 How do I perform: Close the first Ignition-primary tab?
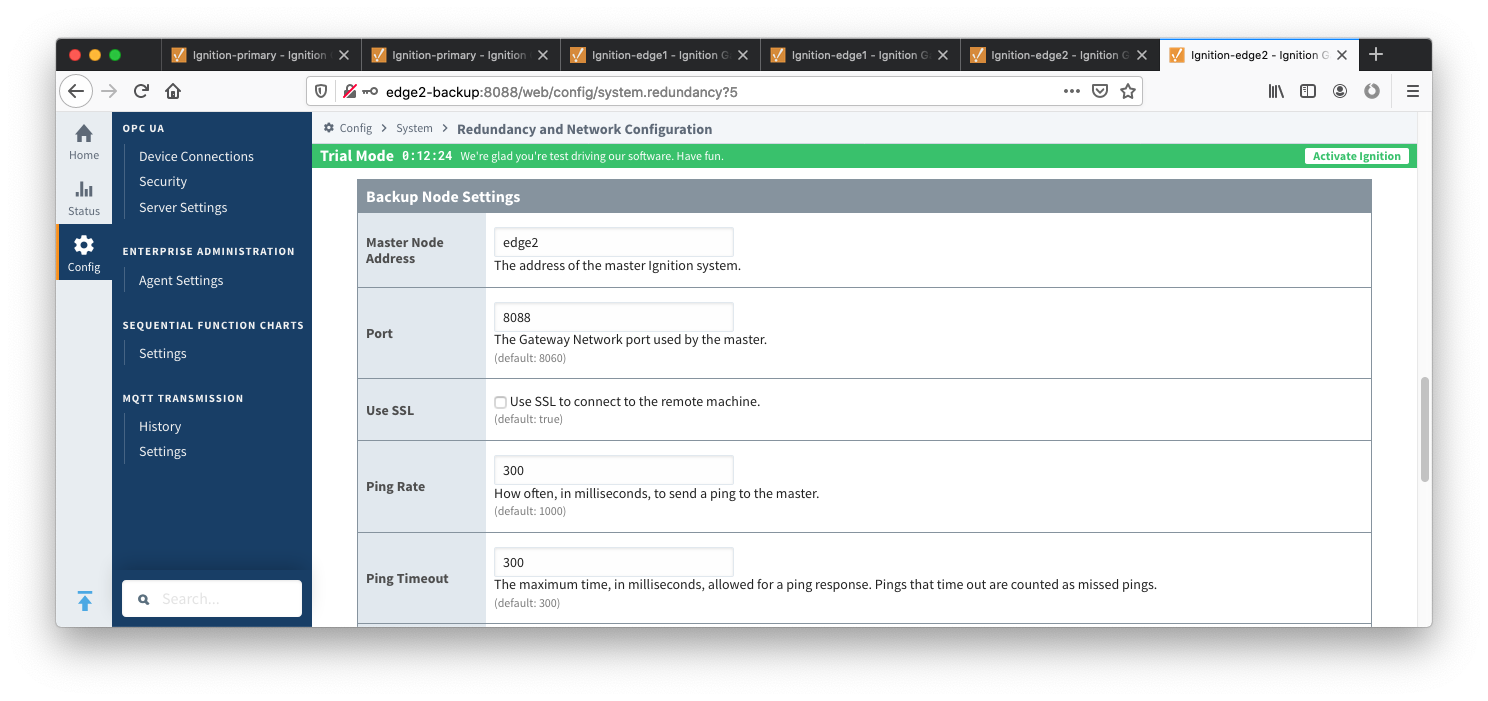(343, 55)
